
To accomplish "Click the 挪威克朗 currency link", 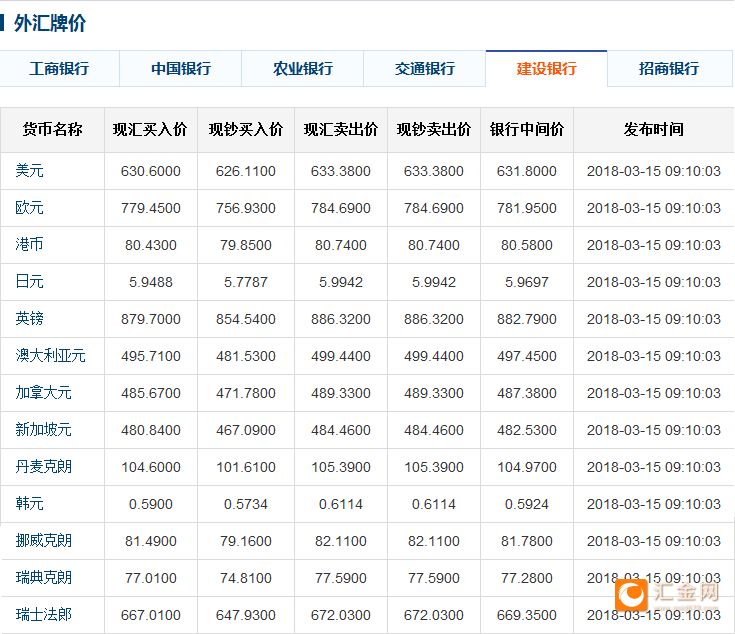I will click(x=44, y=541).
